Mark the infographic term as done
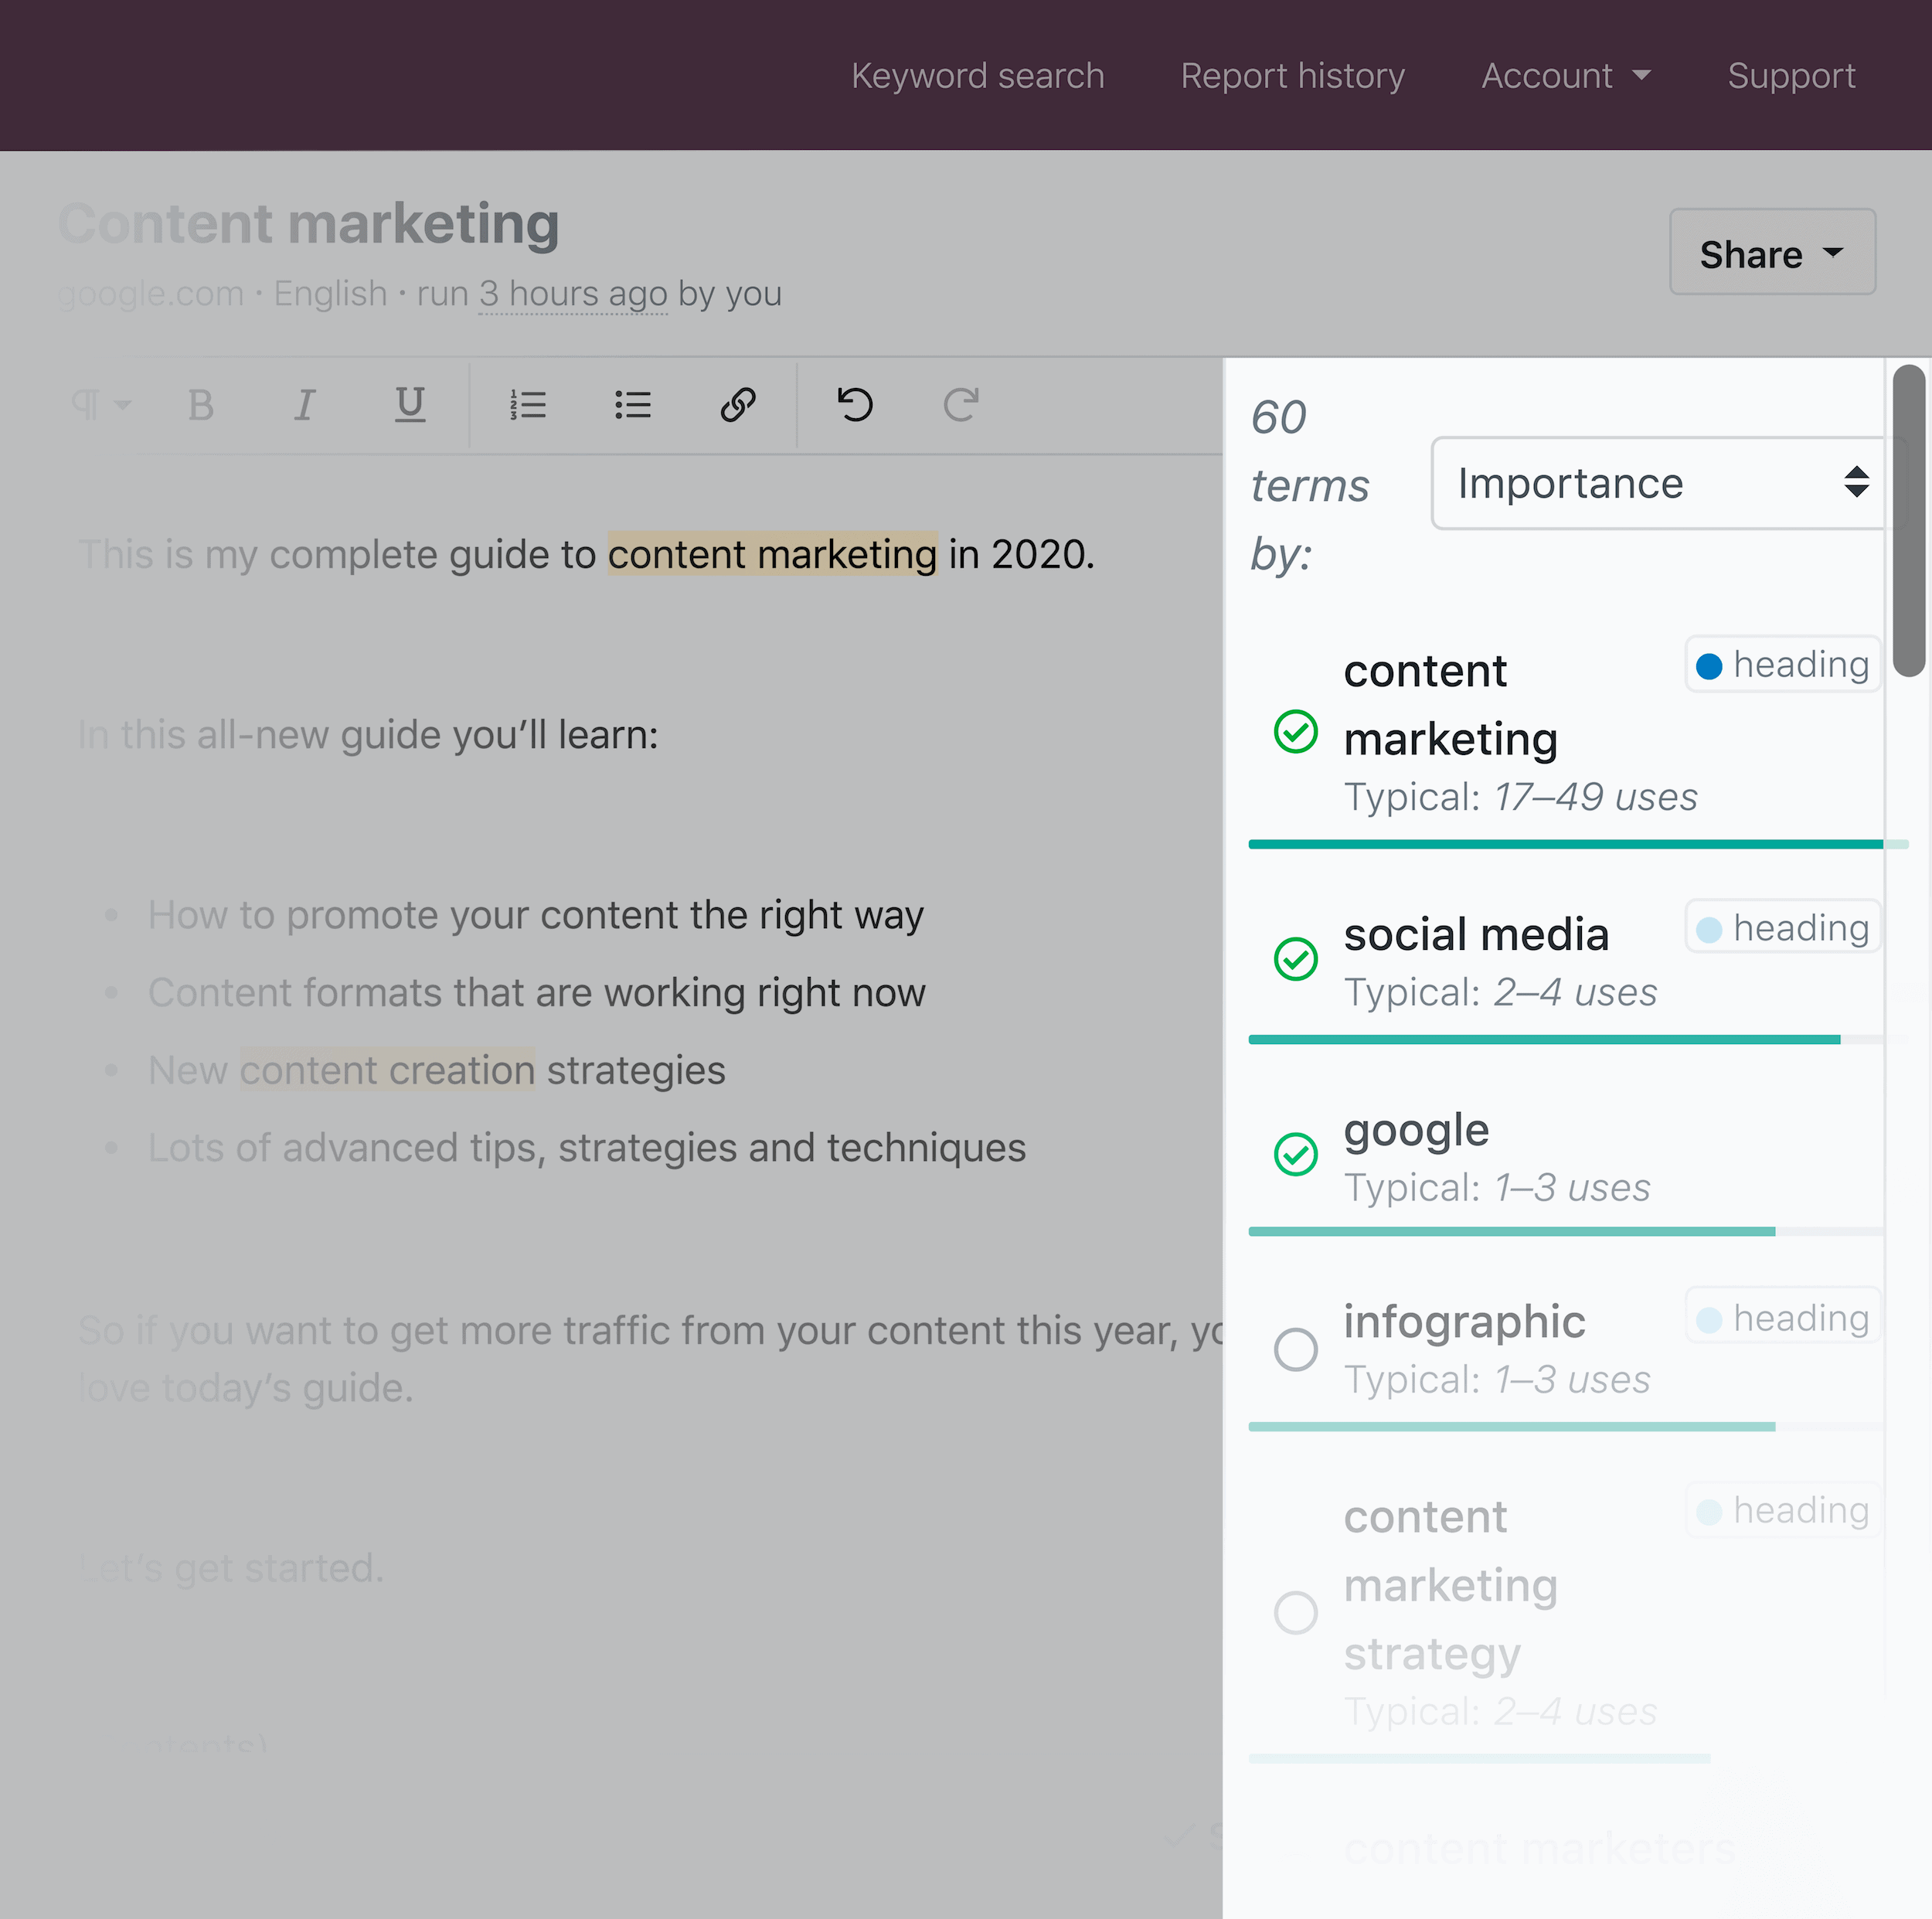 pyautogui.click(x=1295, y=1349)
